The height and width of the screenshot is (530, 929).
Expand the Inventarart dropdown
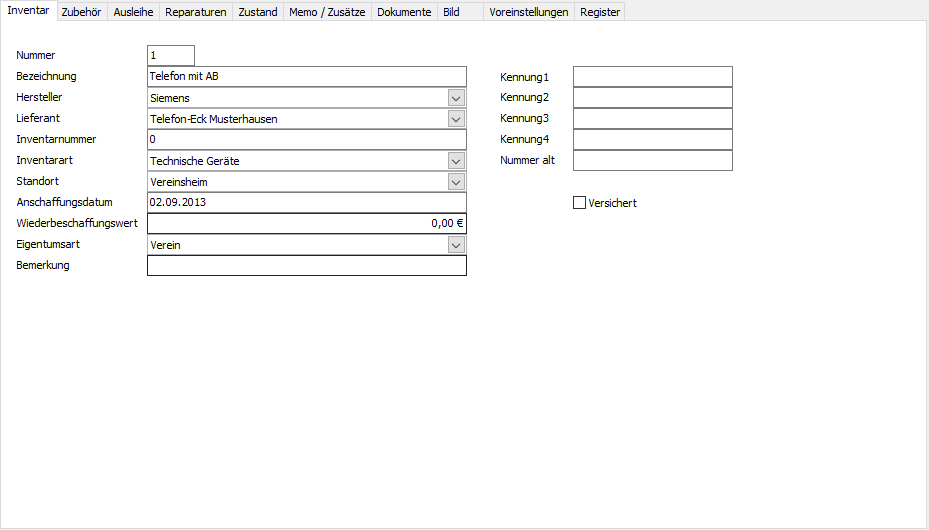click(x=456, y=161)
